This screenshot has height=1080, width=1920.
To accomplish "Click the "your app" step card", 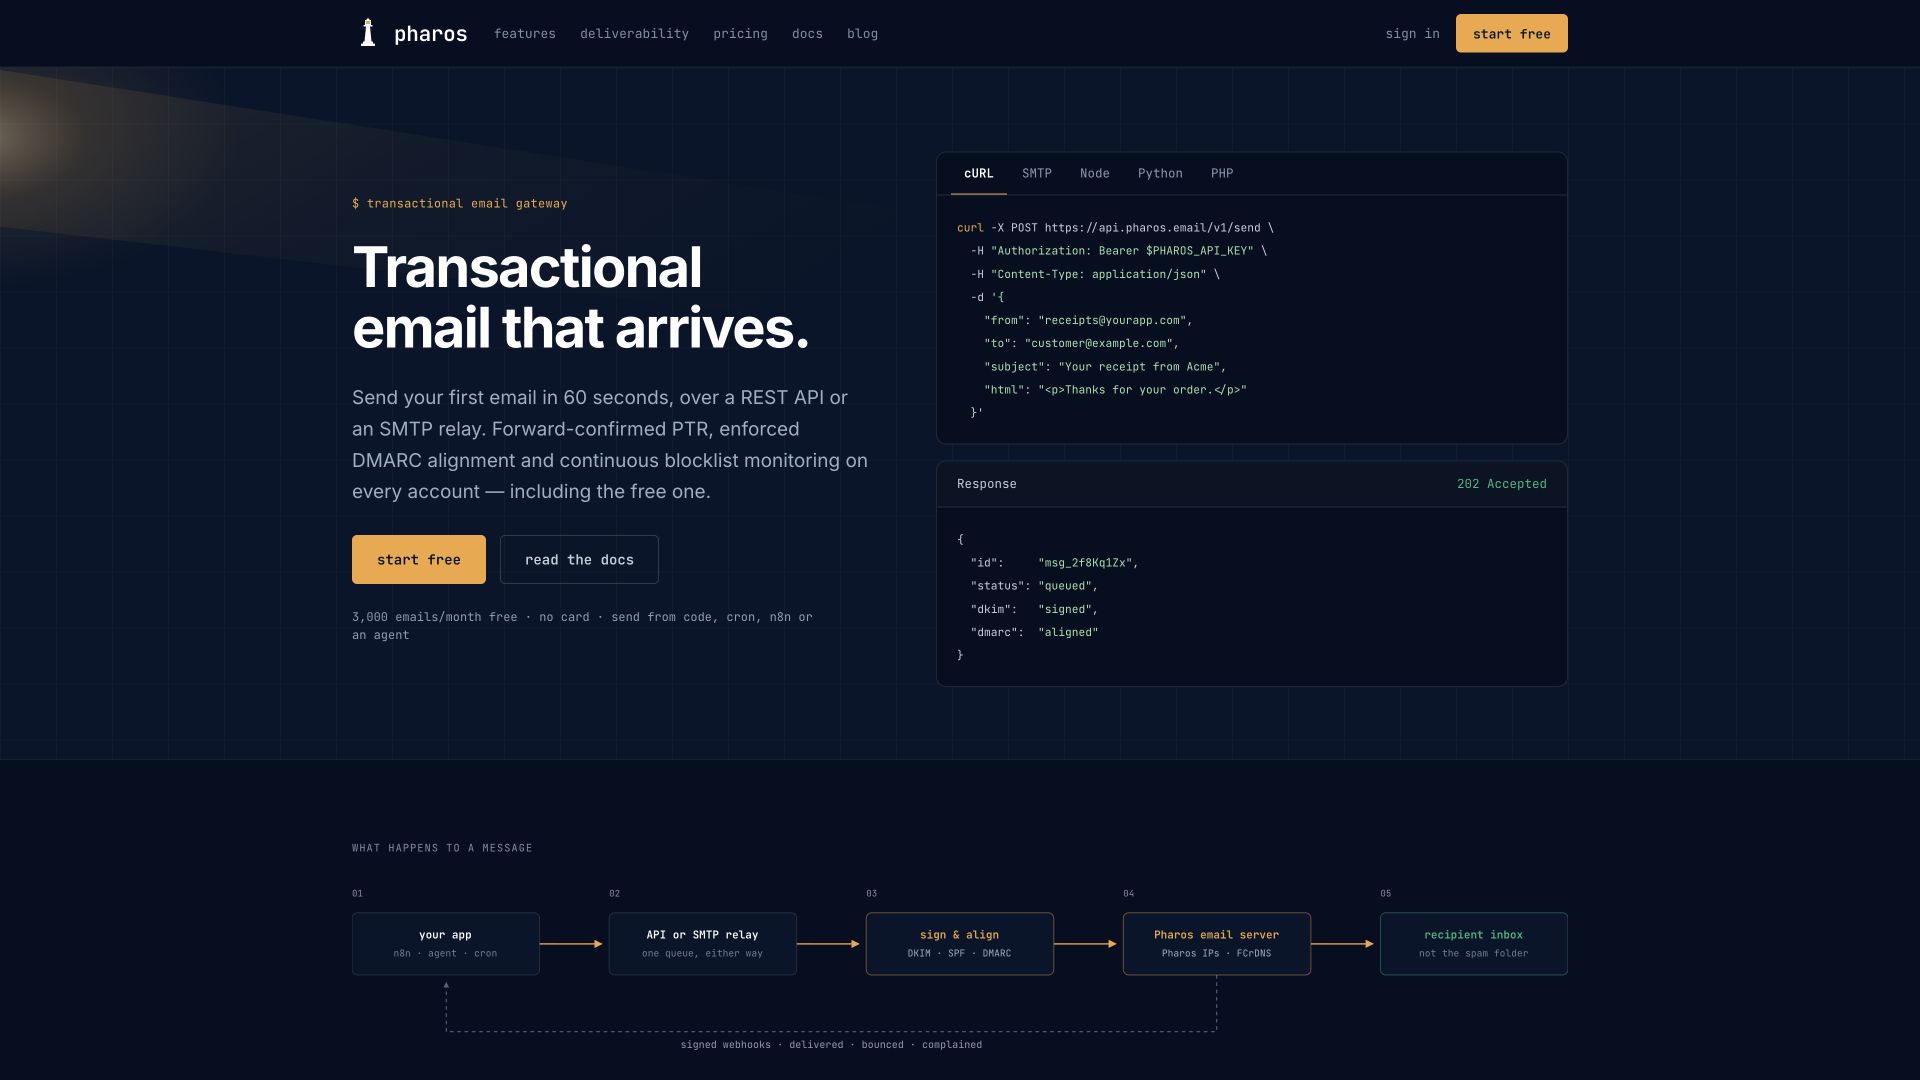I will 445,944.
